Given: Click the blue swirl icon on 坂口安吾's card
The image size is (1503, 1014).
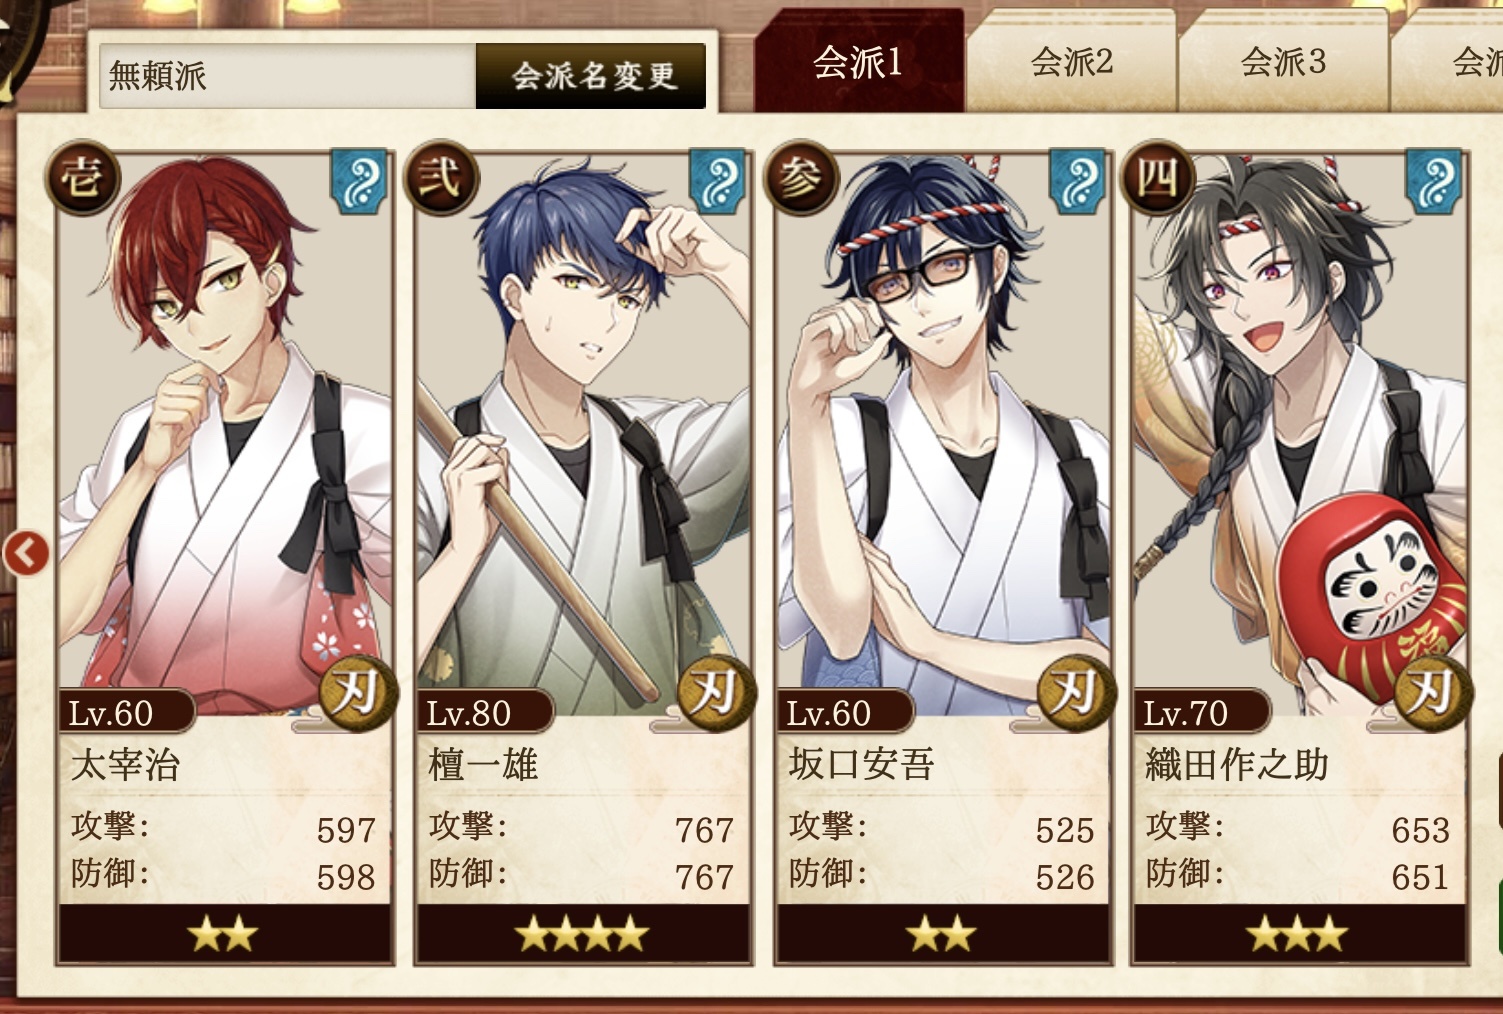Looking at the screenshot, I should pyautogui.click(x=1077, y=181).
